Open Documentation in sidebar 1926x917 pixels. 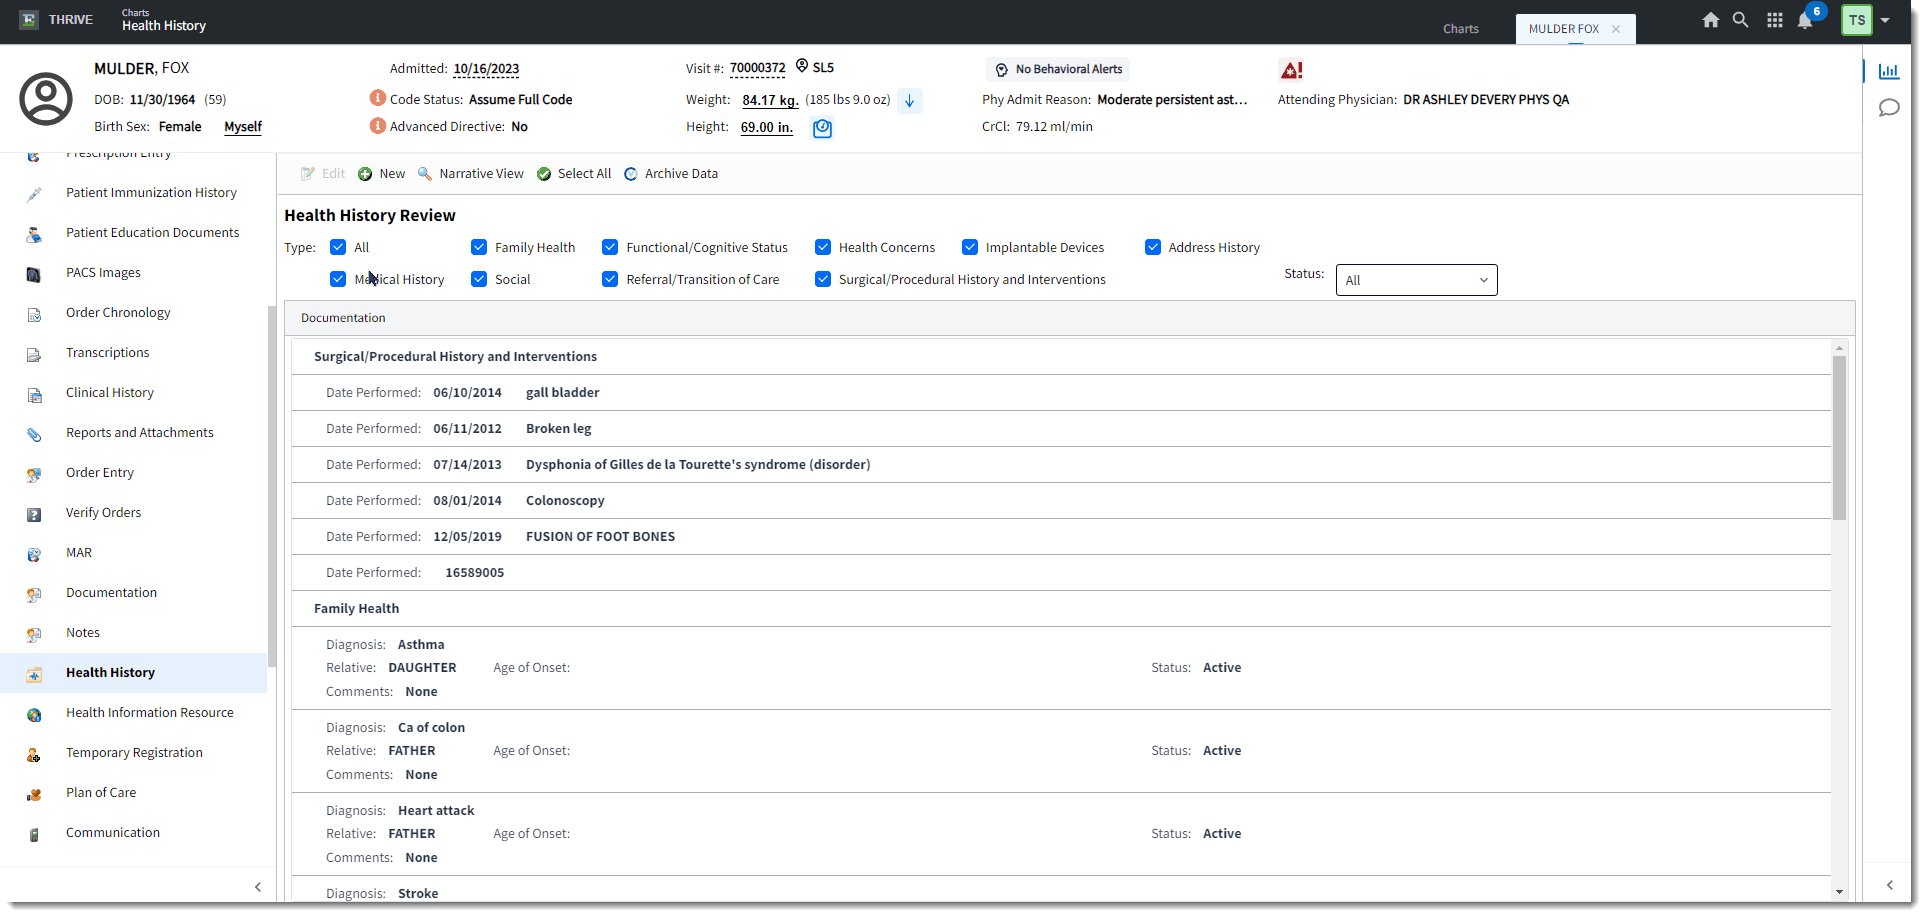point(112,593)
